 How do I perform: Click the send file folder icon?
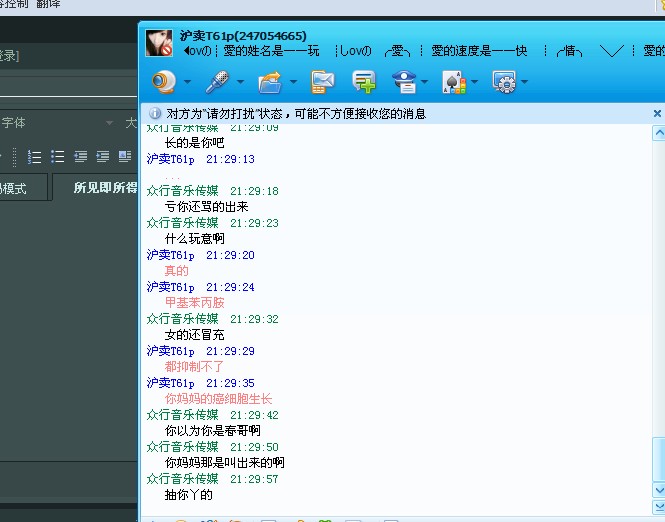pyautogui.click(x=269, y=81)
